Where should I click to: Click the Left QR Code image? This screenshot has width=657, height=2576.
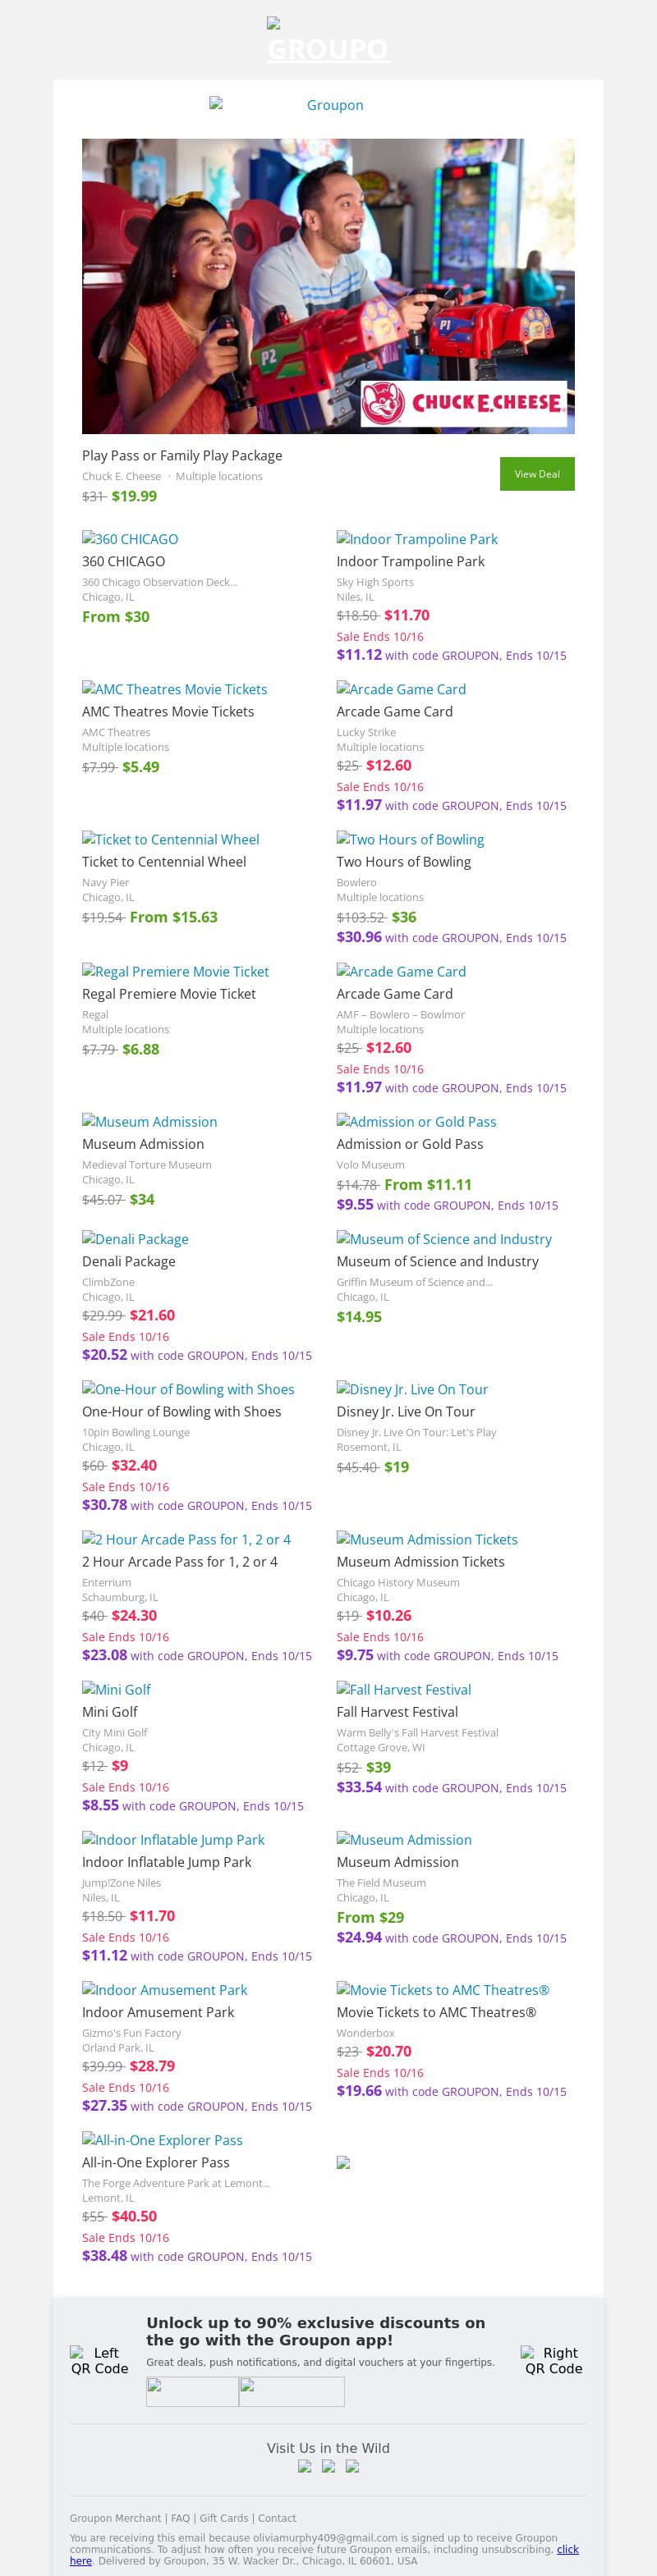coord(99,2360)
